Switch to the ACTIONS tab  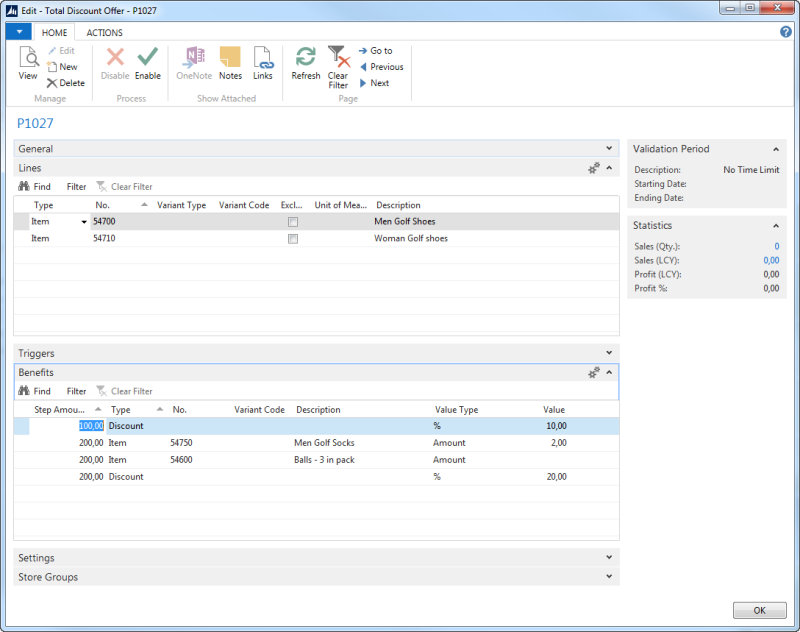[104, 32]
